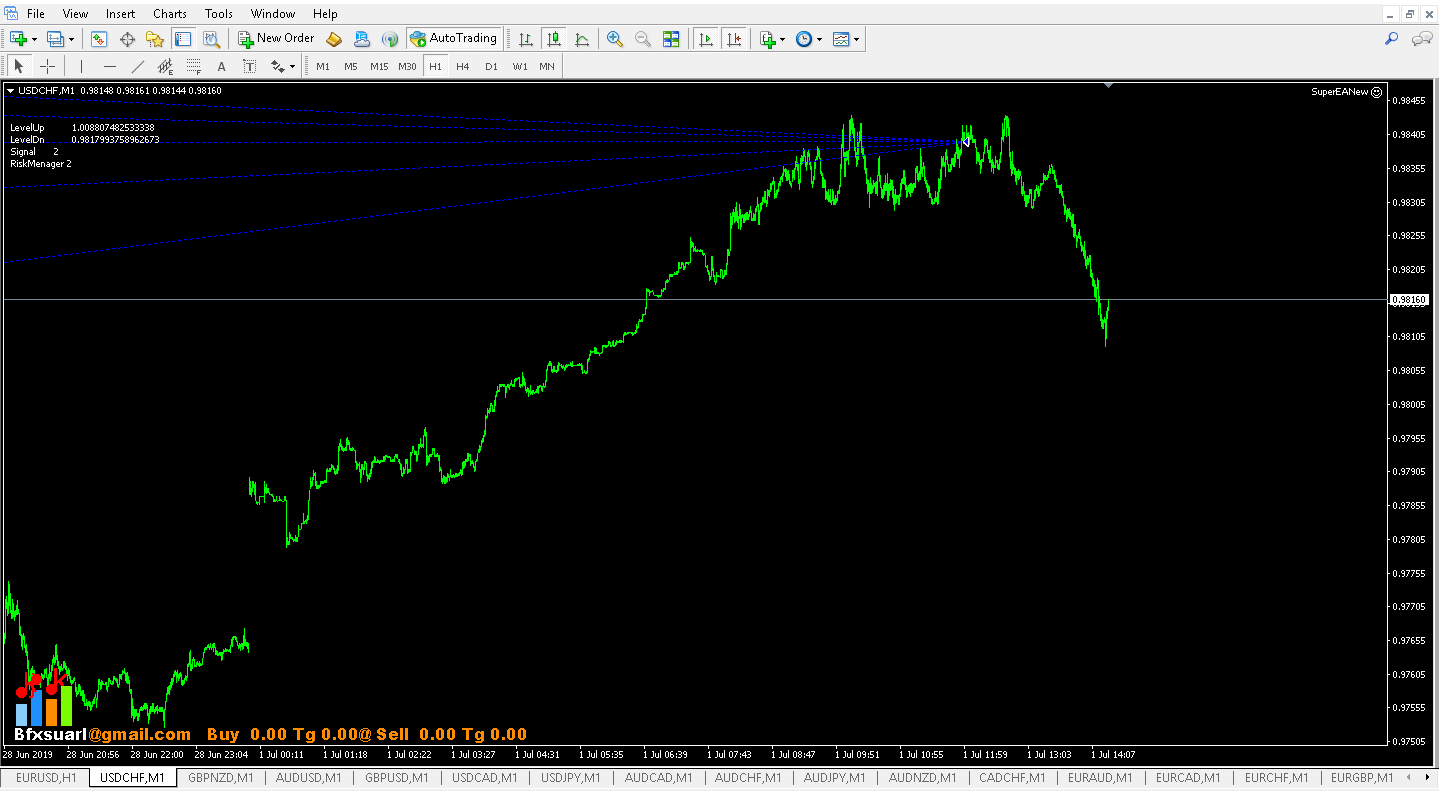Enable chart auto scroll
This screenshot has height=791, width=1439.
click(x=706, y=39)
